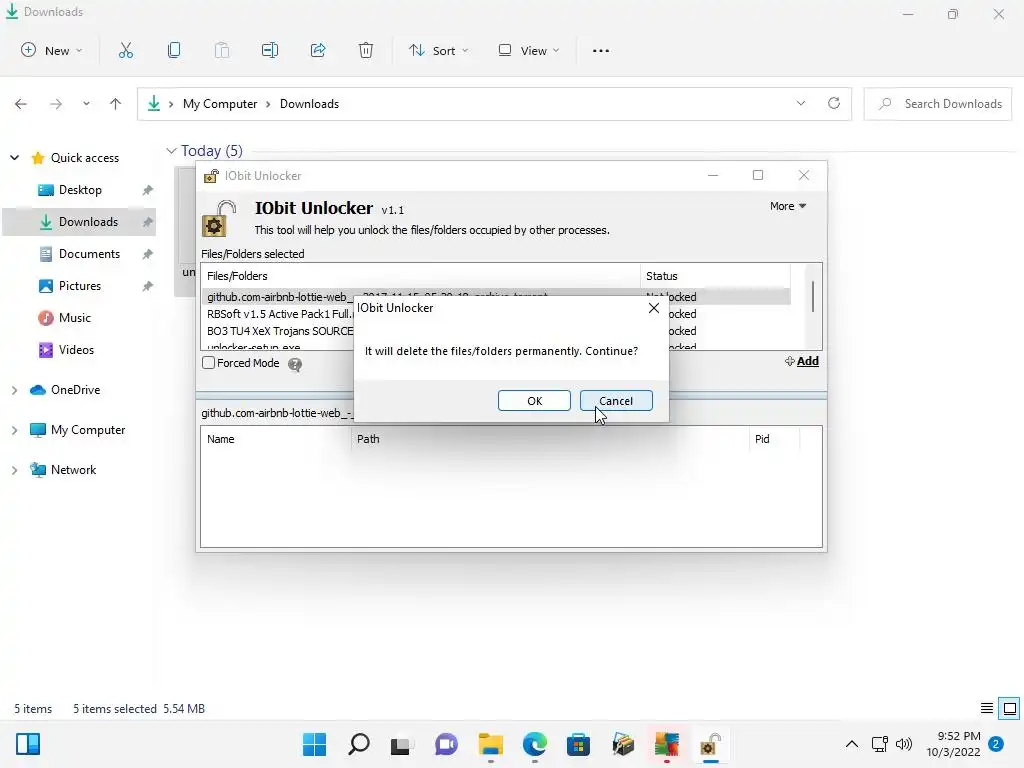The height and width of the screenshot is (768, 1024).
Task: Open Microsoft Store from the taskbar
Action: (579, 744)
